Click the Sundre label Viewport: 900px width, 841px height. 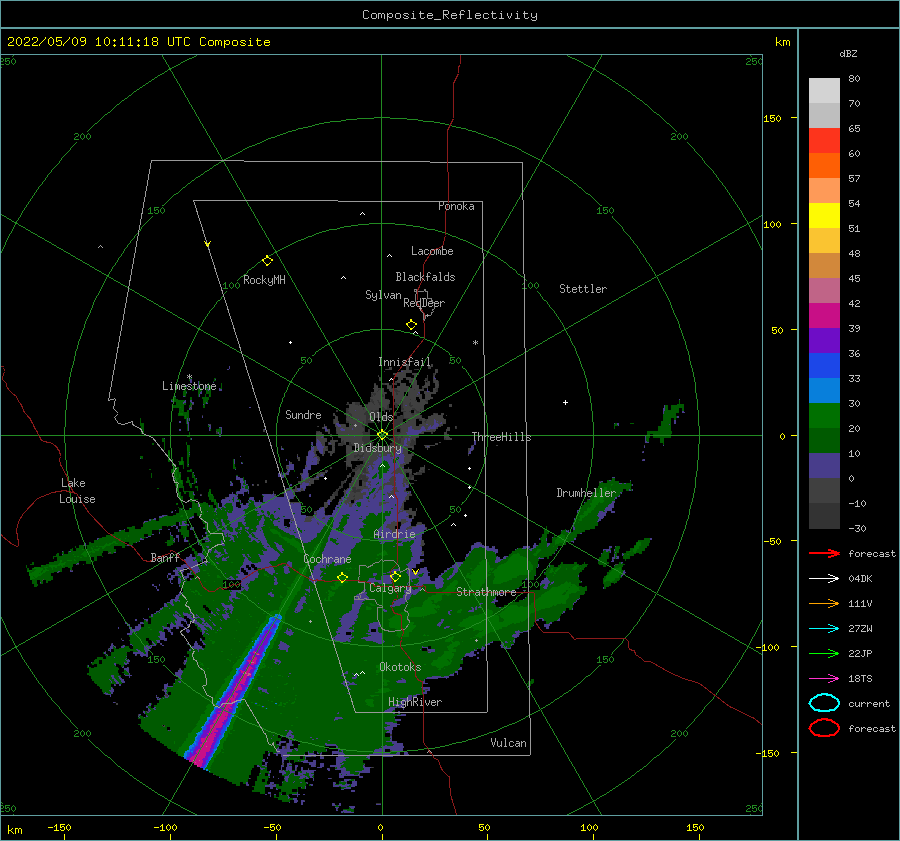click(x=303, y=414)
